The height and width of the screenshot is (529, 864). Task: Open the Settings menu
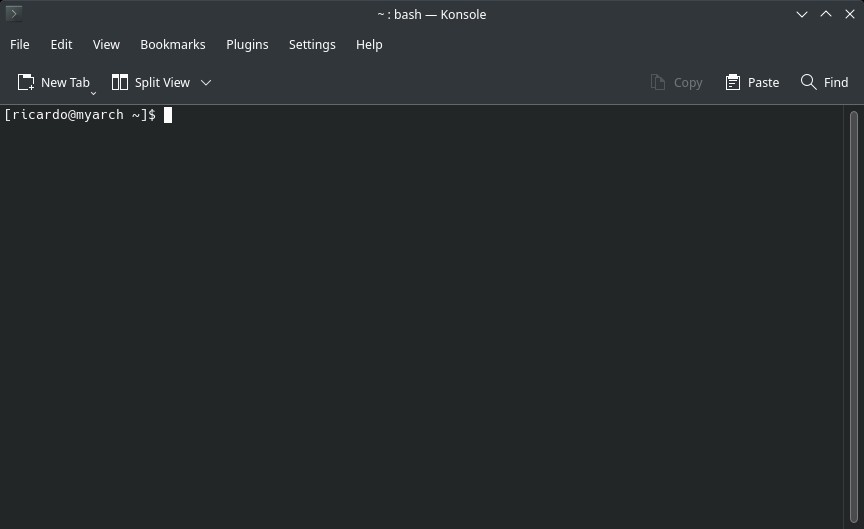click(x=312, y=45)
